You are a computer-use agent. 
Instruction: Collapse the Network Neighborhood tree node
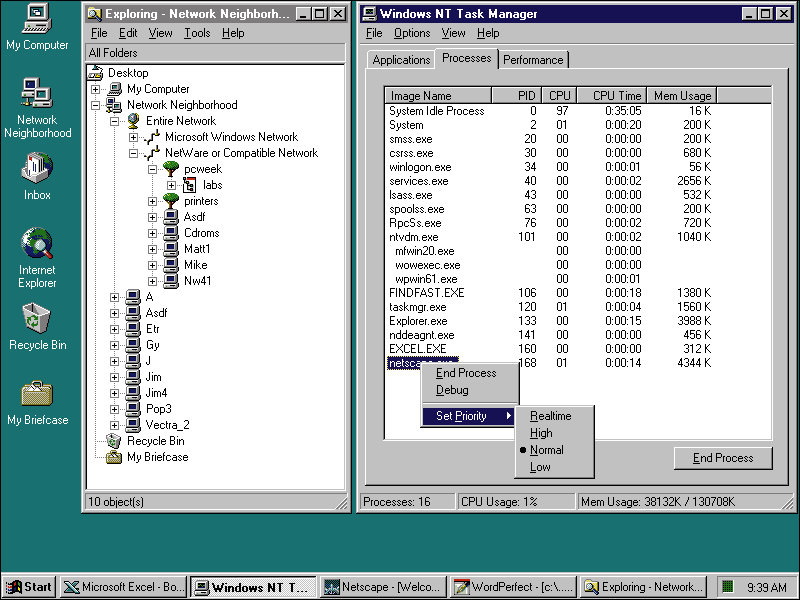coord(95,105)
